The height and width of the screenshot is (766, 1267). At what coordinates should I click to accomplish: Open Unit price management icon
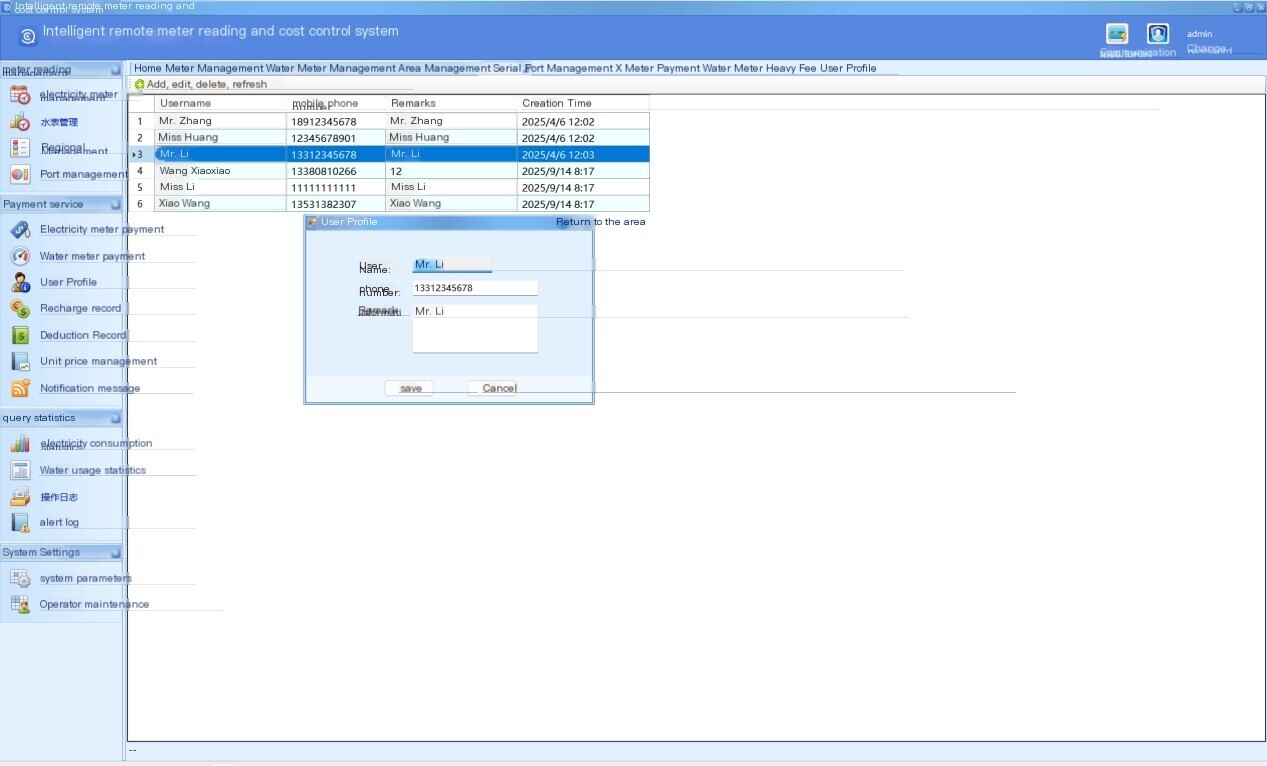(20, 361)
